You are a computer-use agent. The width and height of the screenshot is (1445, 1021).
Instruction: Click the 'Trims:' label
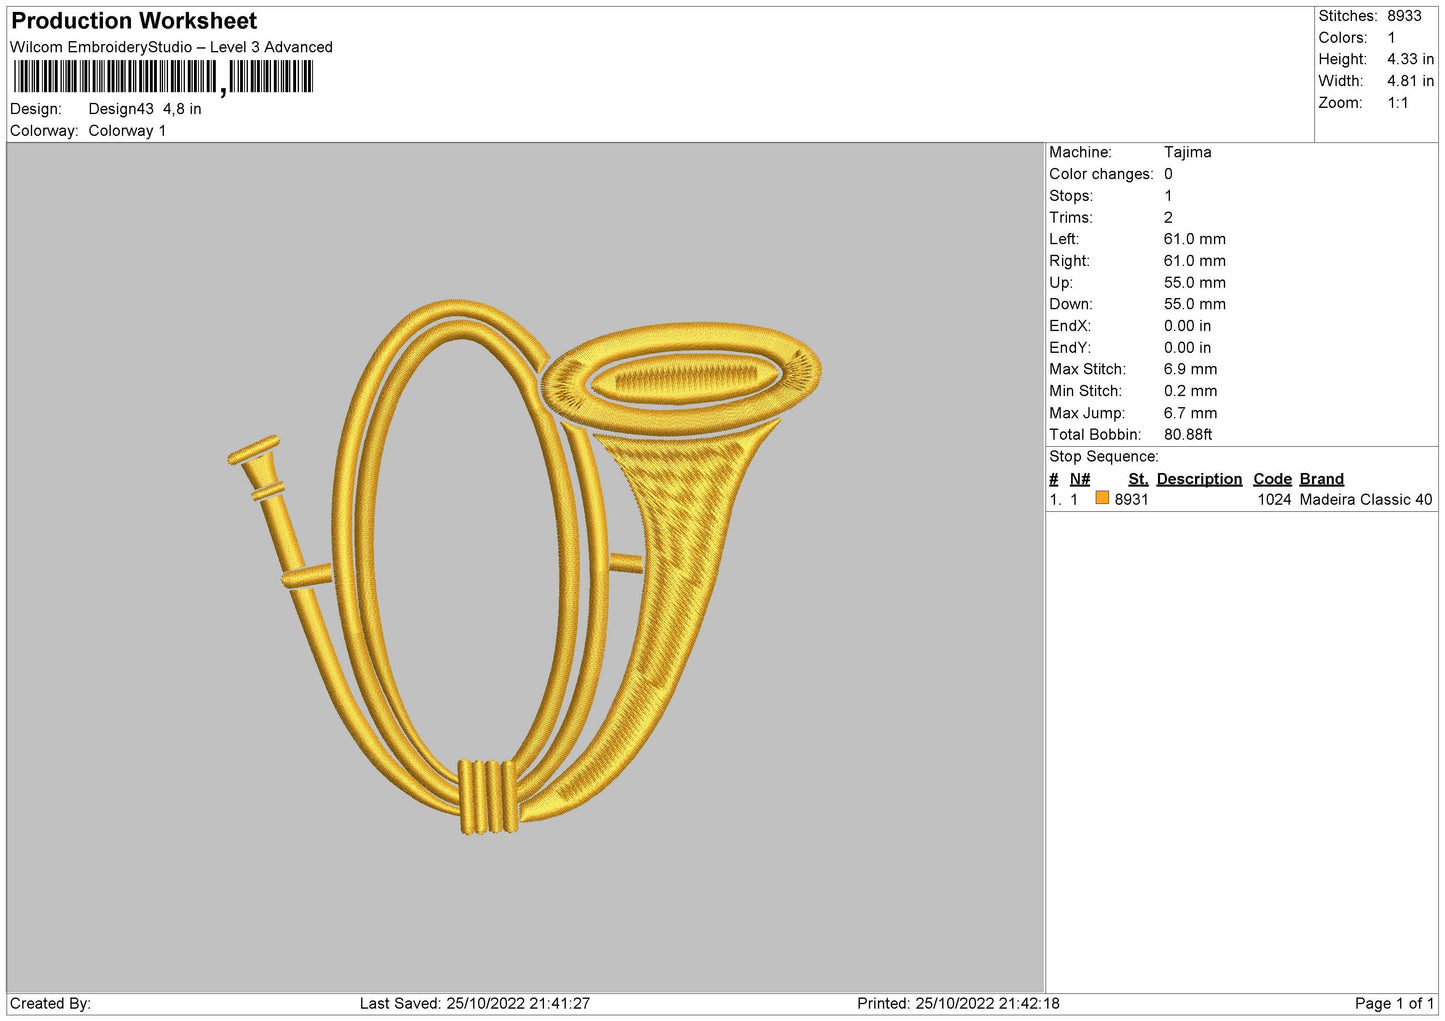pos(1070,218)
